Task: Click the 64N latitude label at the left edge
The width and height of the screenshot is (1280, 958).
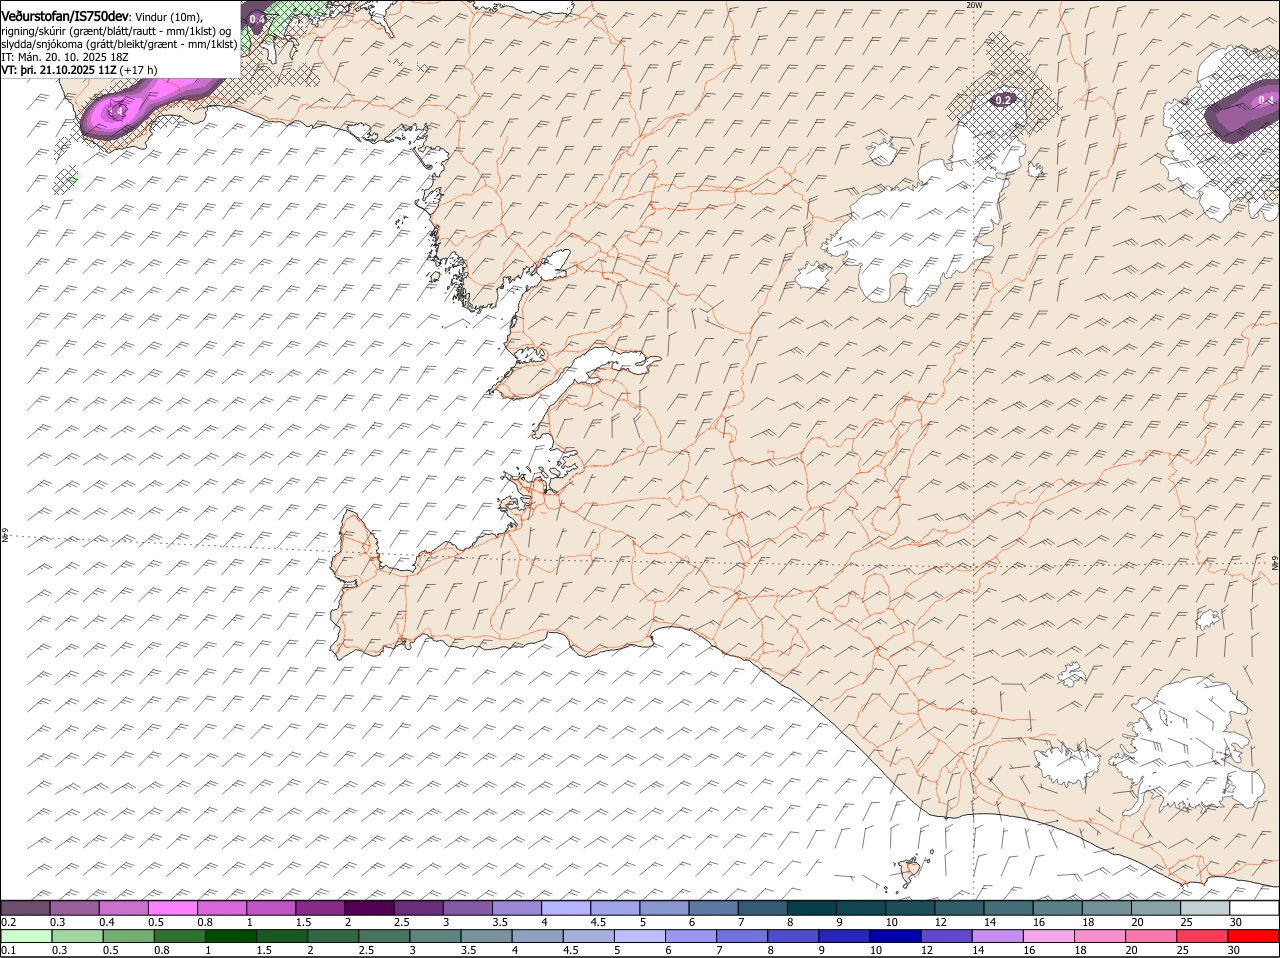Action: pyautogui.click(x=5, y=537)
